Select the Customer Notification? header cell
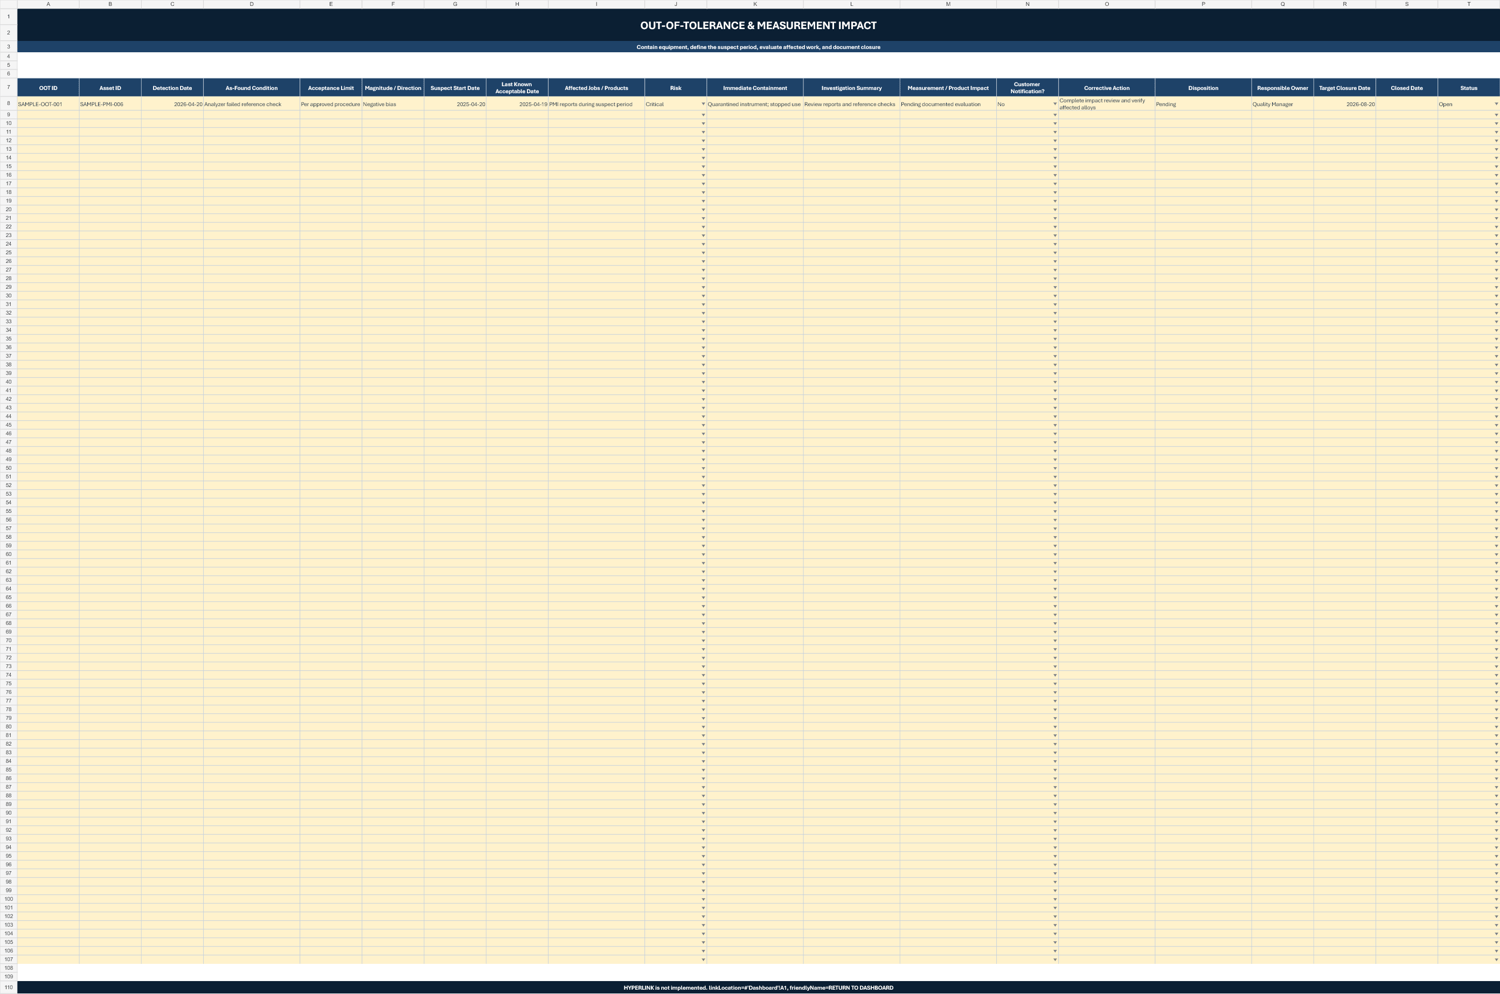This screenshot has height=994, width=1500. click(1027, 88)
